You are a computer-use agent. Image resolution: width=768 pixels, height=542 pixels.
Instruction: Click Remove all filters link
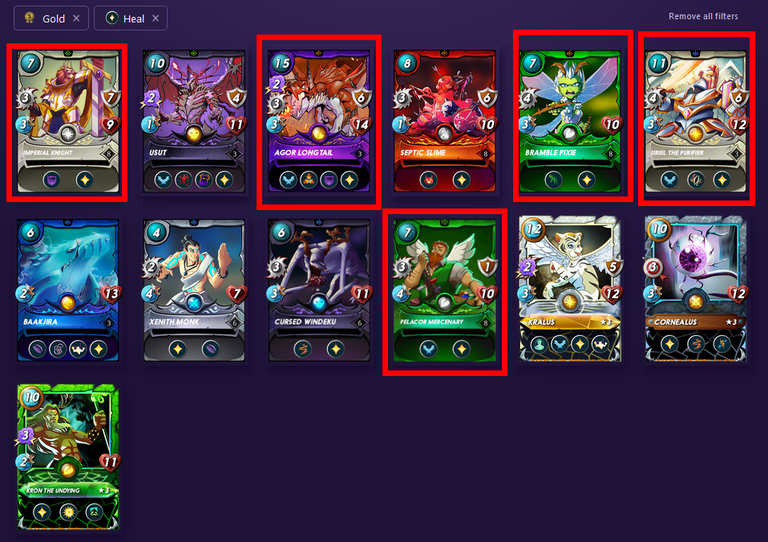(703, 16)
